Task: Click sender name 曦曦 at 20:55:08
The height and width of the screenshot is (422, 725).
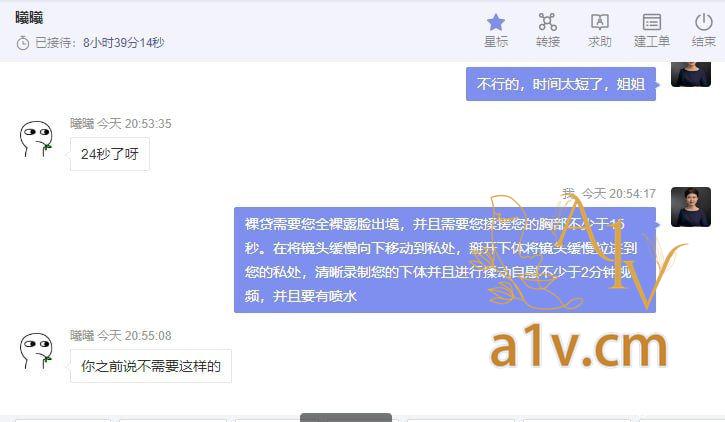Action: click(82, 336)
